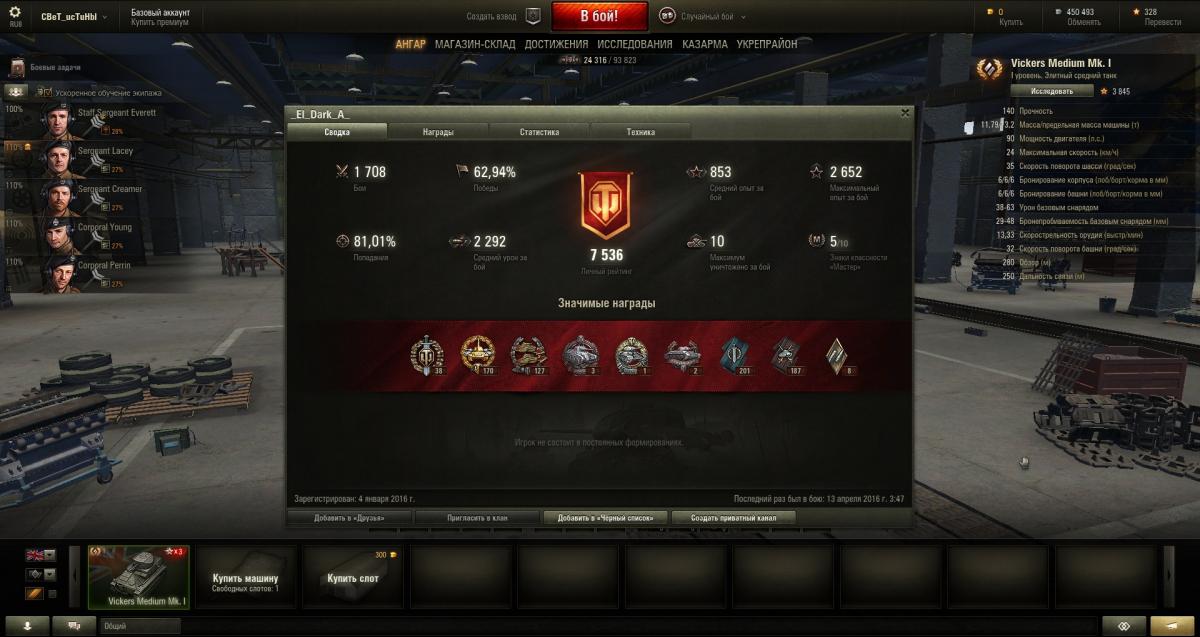Screen dimensions: 1200x637
Task: Toggle the elite vehicles filter stripe button
Action: [x=33, y=593]
